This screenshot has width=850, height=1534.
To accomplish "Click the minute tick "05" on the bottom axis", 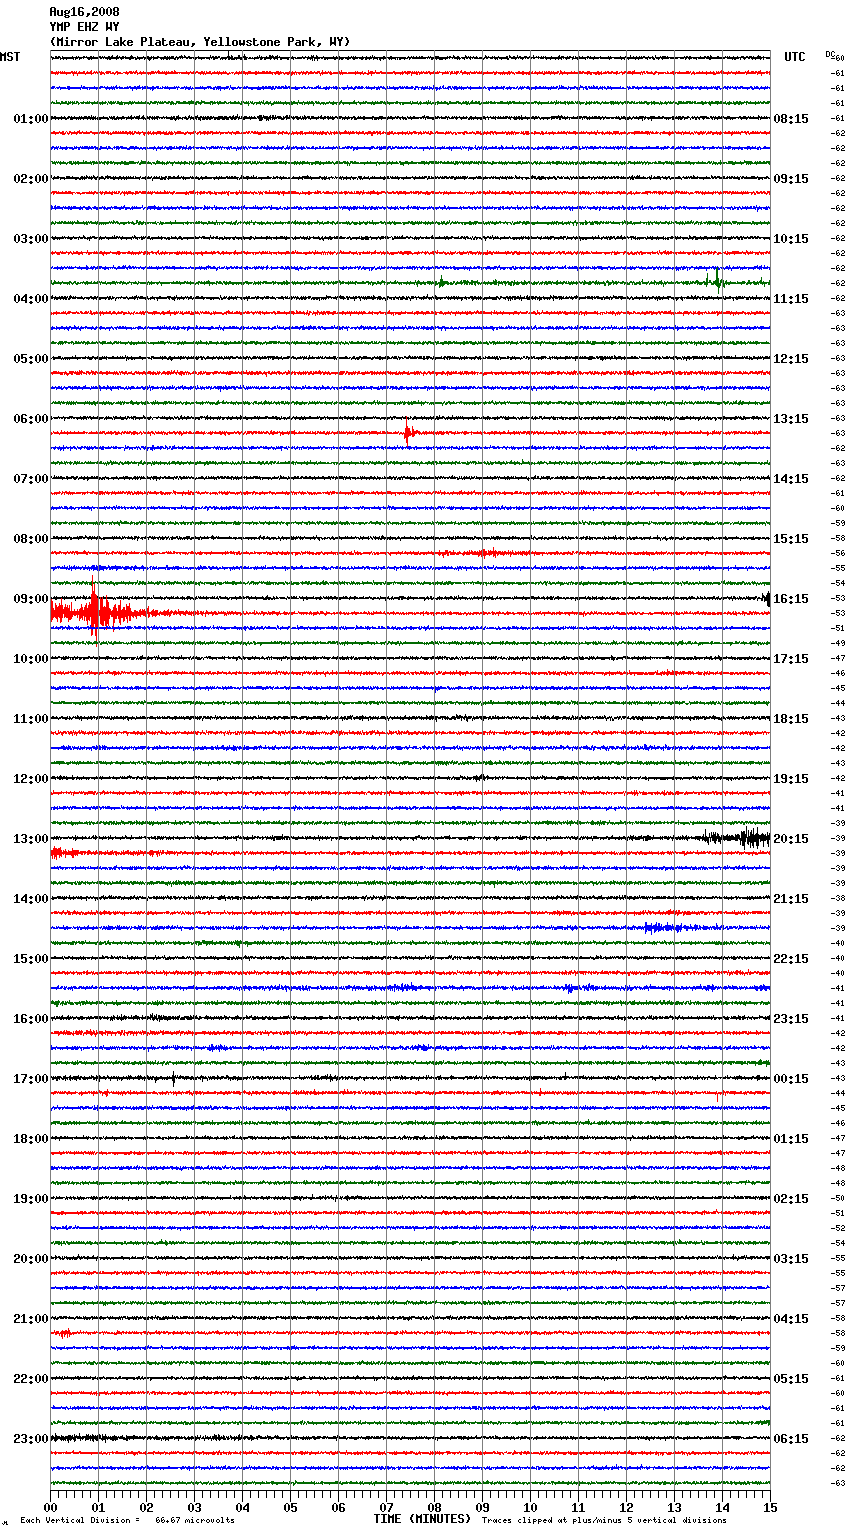I will tap(290, 1507).
